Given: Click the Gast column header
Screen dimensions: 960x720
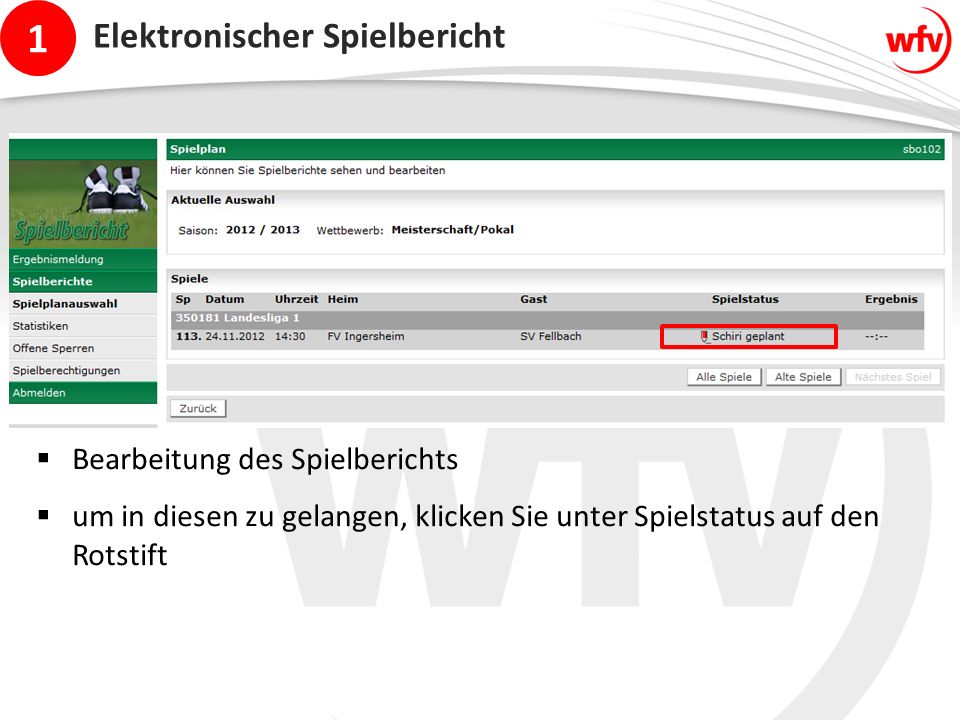Looking at the screenshot, I should (x=534, y=299).
